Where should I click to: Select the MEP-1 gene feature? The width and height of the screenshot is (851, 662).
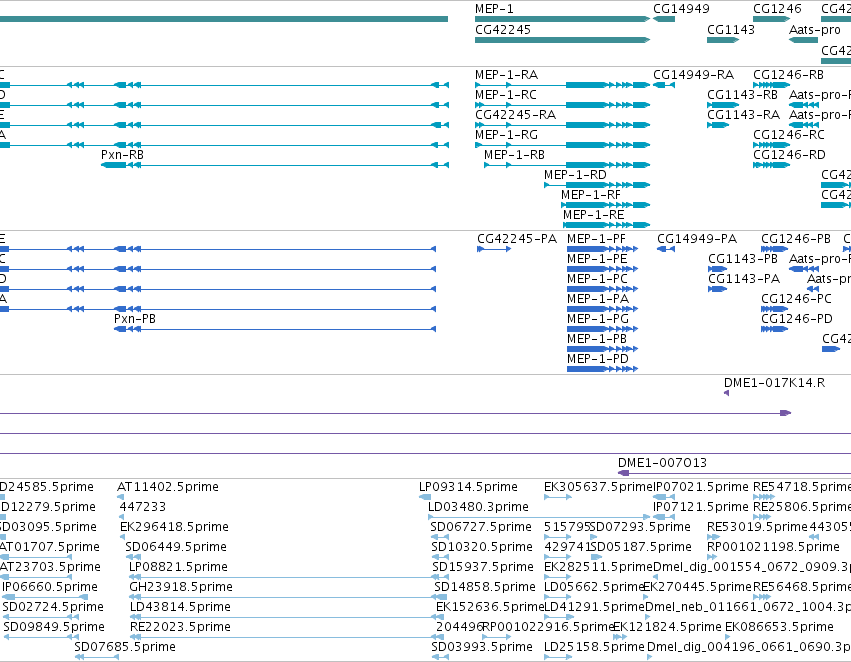[x=562, y=19]
